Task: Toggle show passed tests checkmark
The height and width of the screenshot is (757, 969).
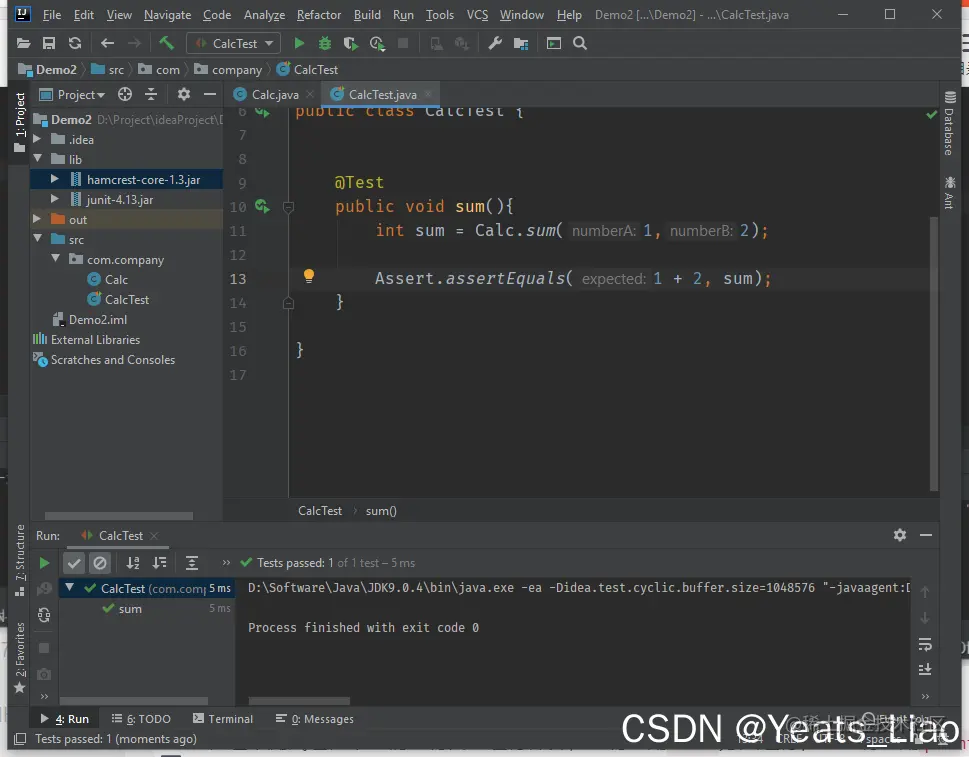Action: [74, 563]
